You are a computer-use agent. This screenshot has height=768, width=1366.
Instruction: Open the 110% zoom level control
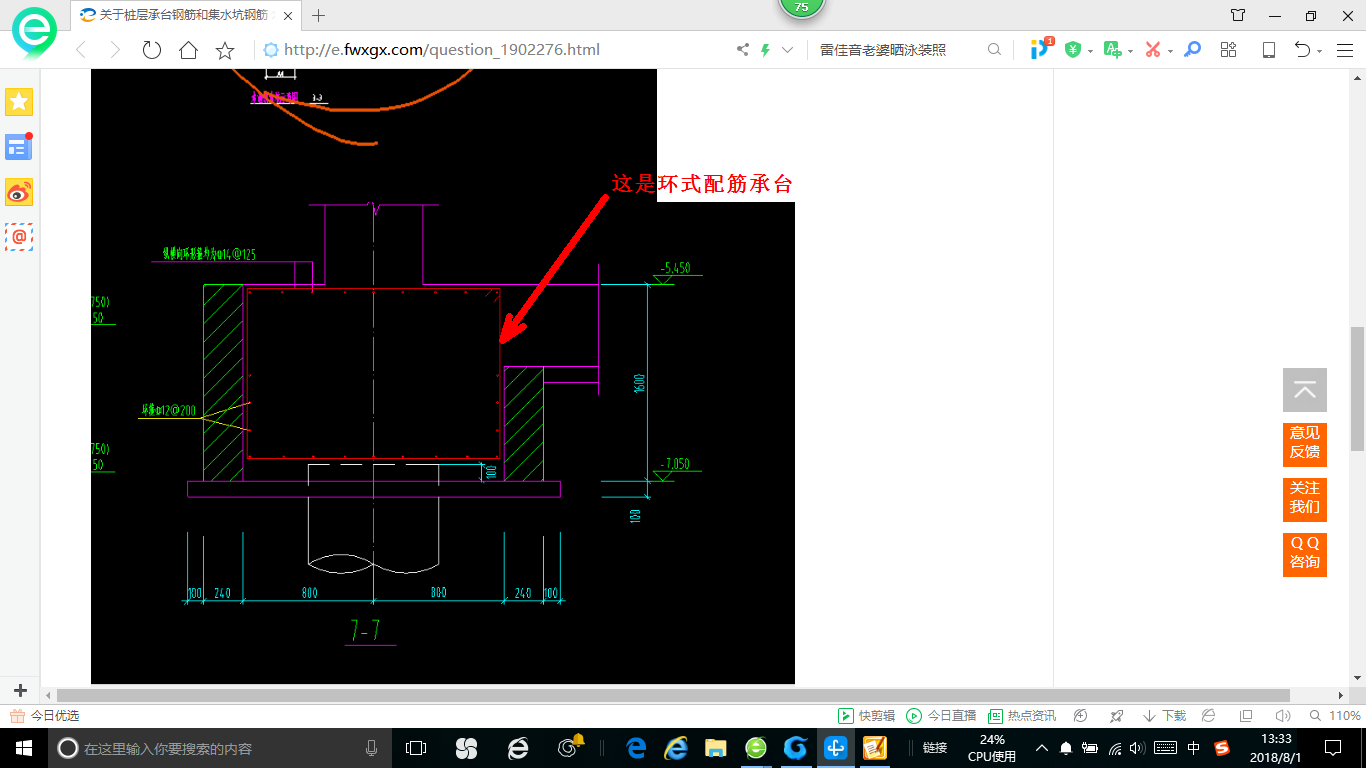1335,716
